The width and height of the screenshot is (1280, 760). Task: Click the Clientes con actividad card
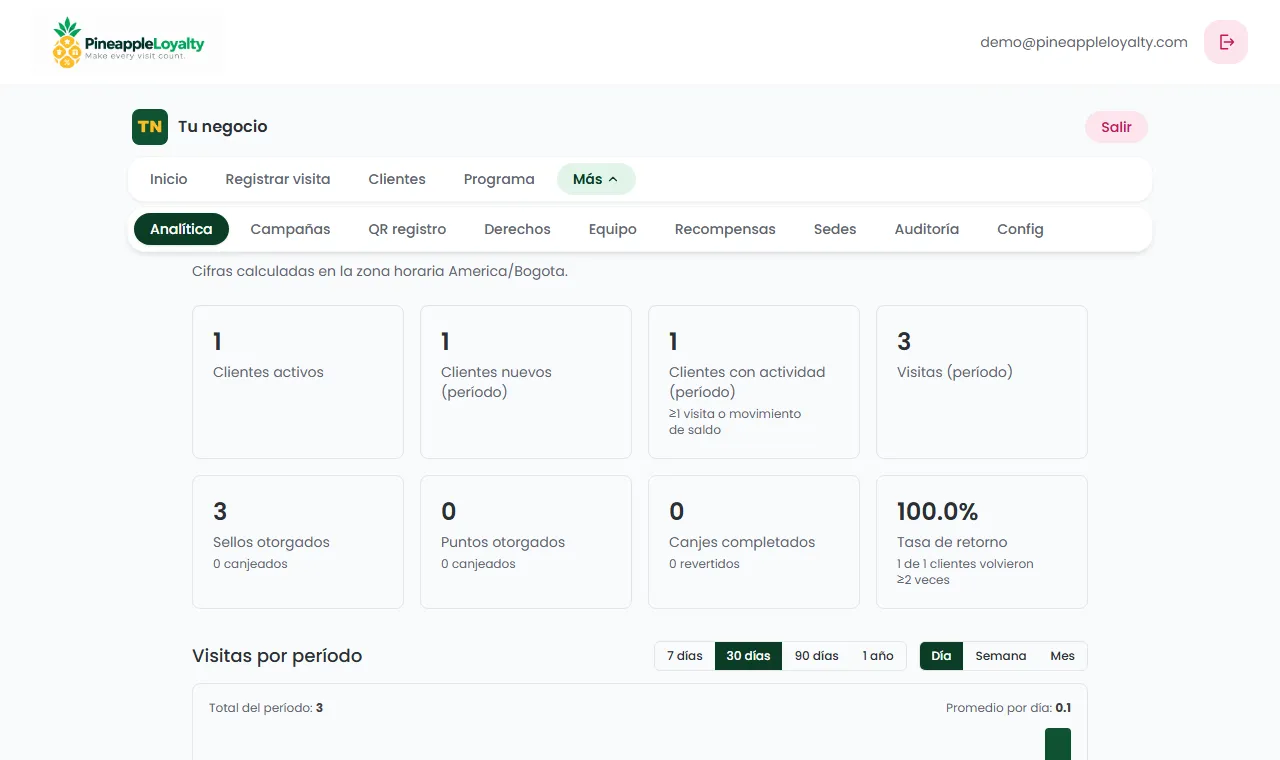click(x=754, y=382)
